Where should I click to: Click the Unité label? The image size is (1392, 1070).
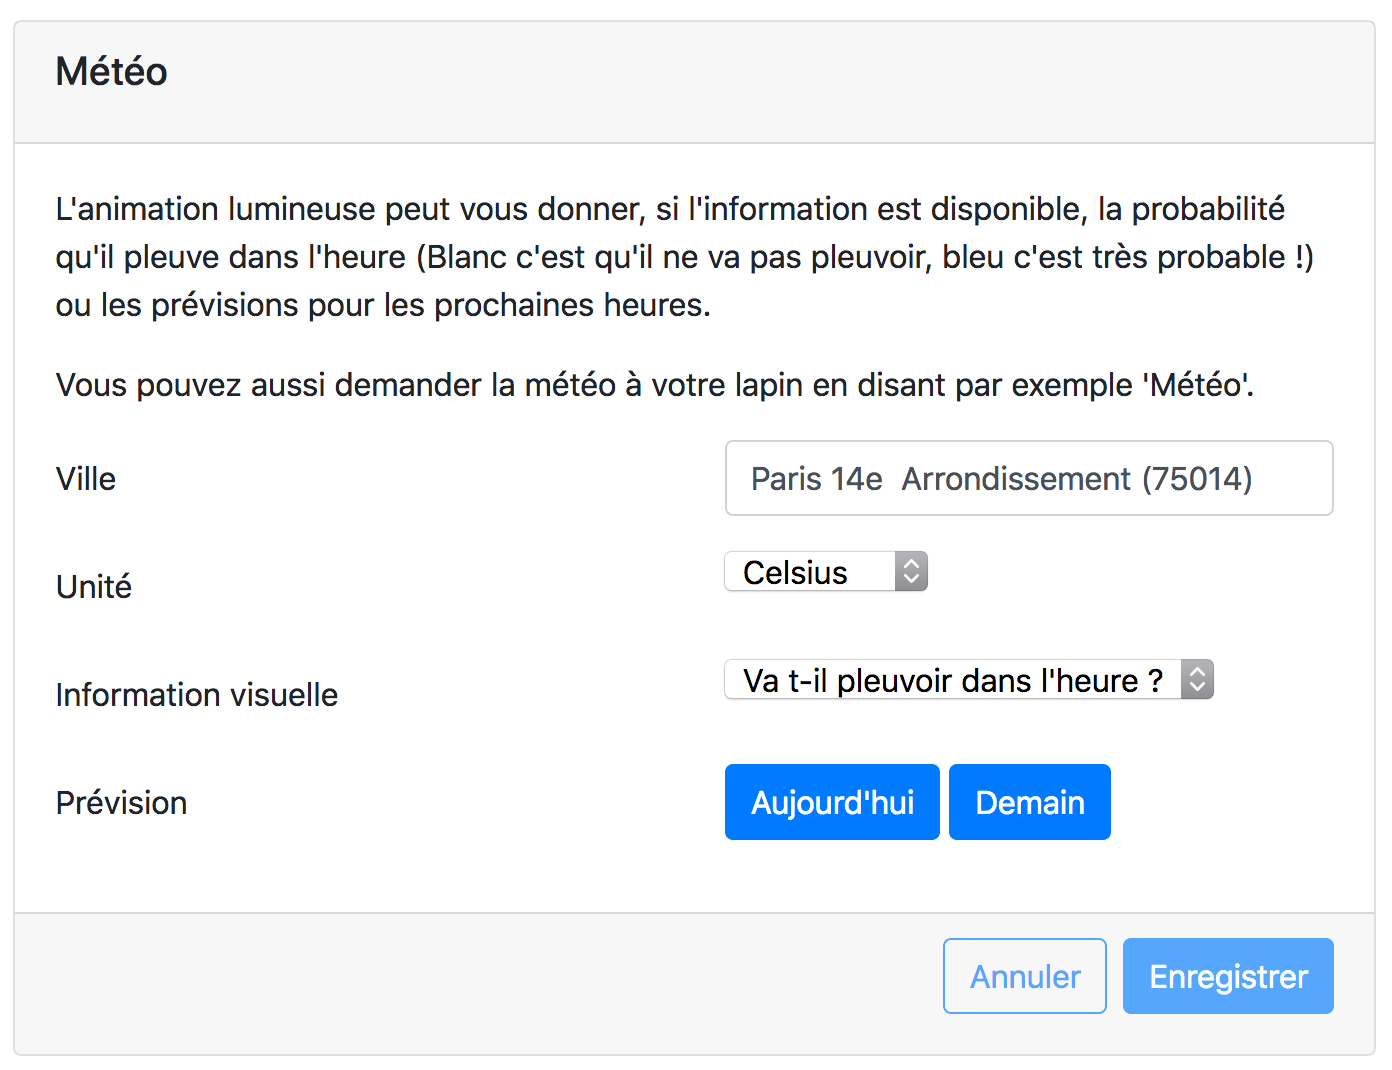(x=94, y=587)
